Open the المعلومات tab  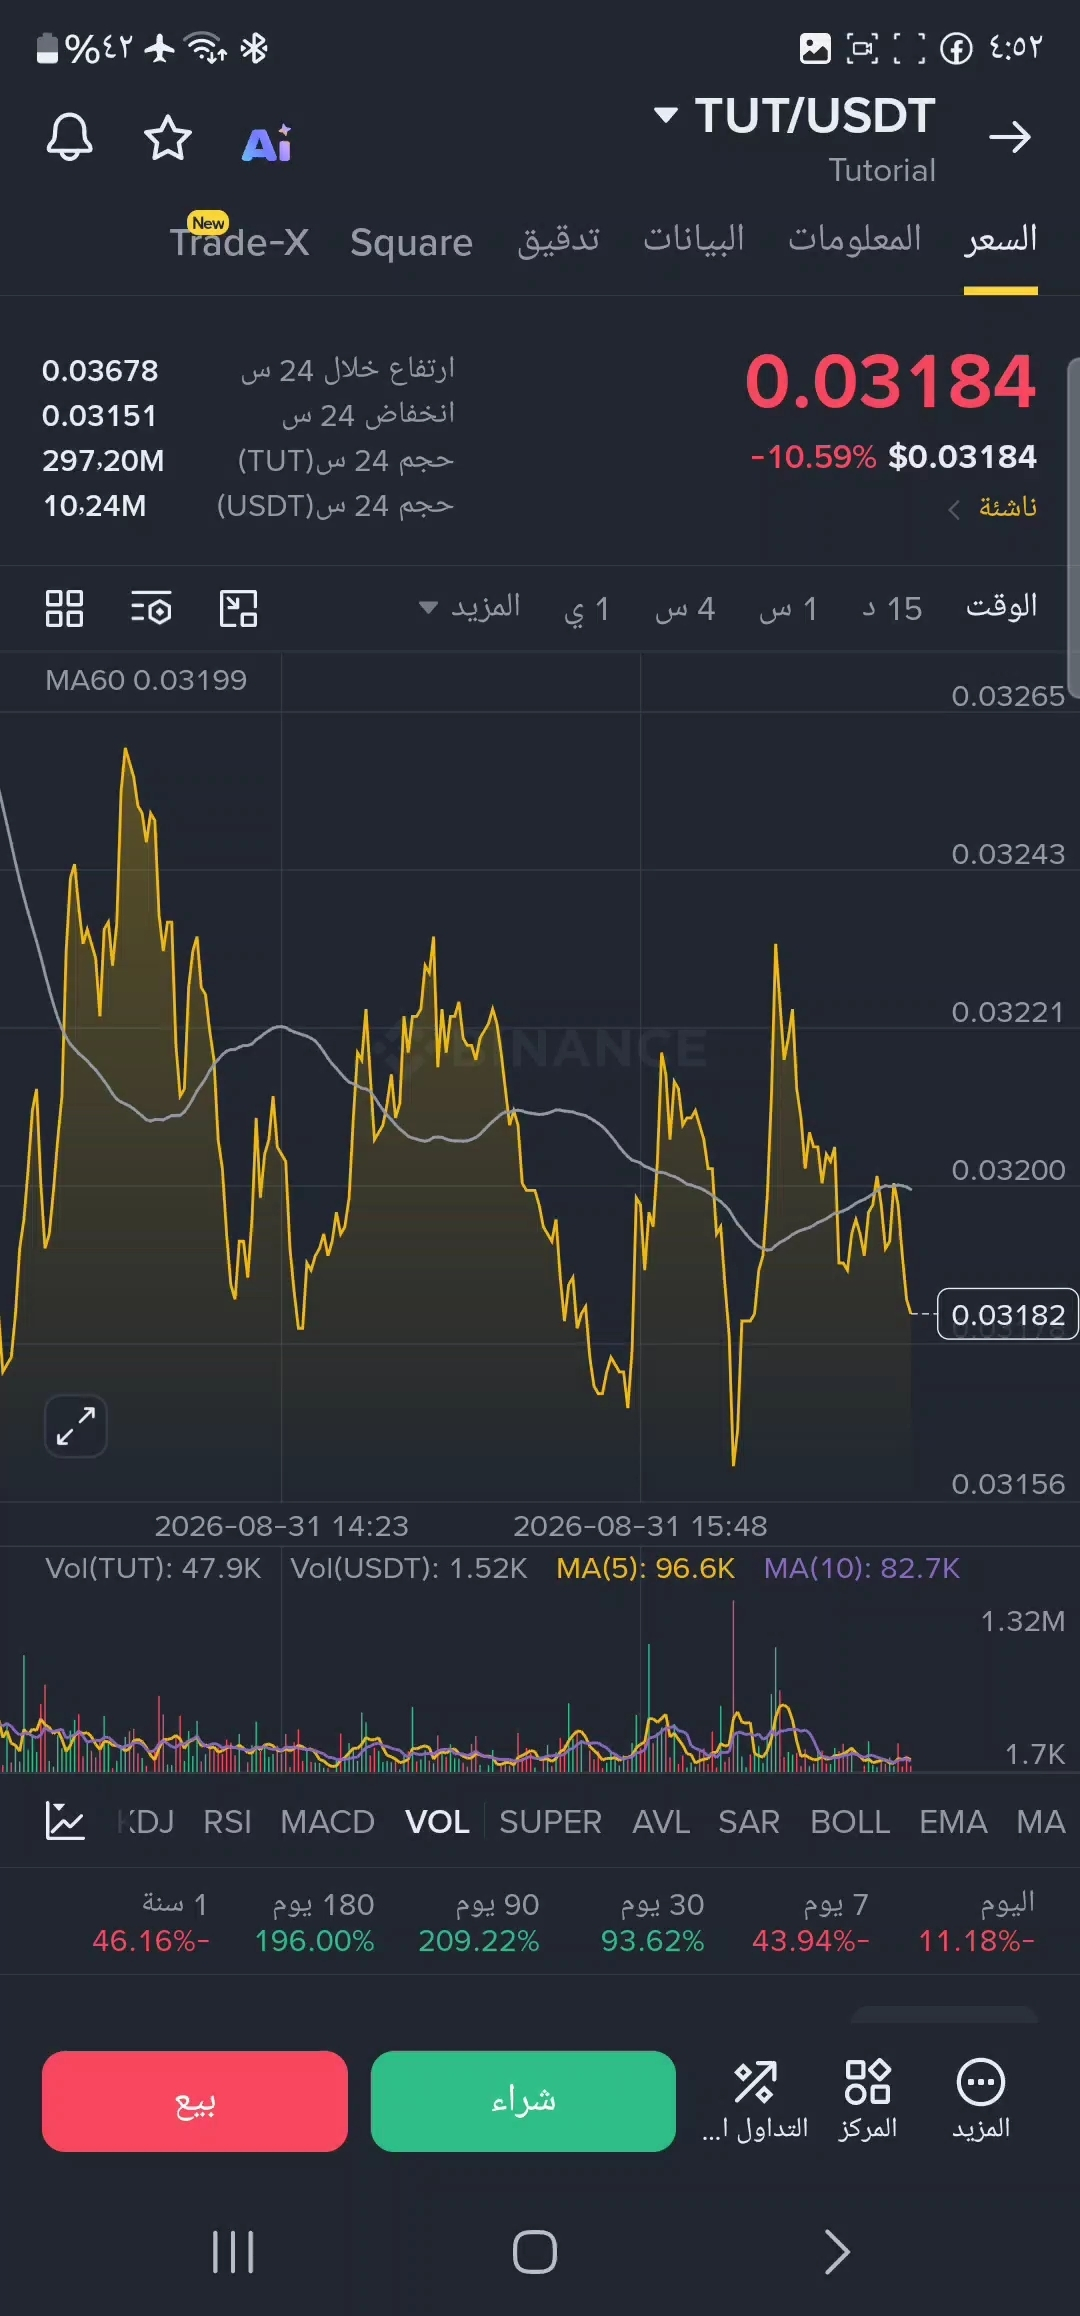point(855,238)
